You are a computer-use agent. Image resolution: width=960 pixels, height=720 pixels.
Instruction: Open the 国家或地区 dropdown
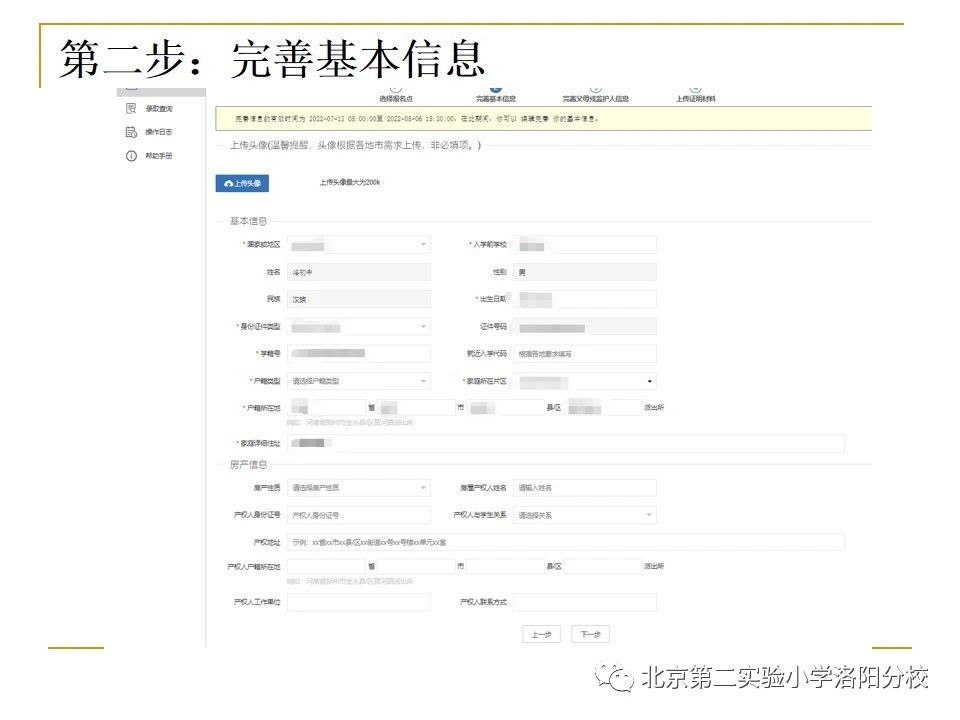(360, 244)
